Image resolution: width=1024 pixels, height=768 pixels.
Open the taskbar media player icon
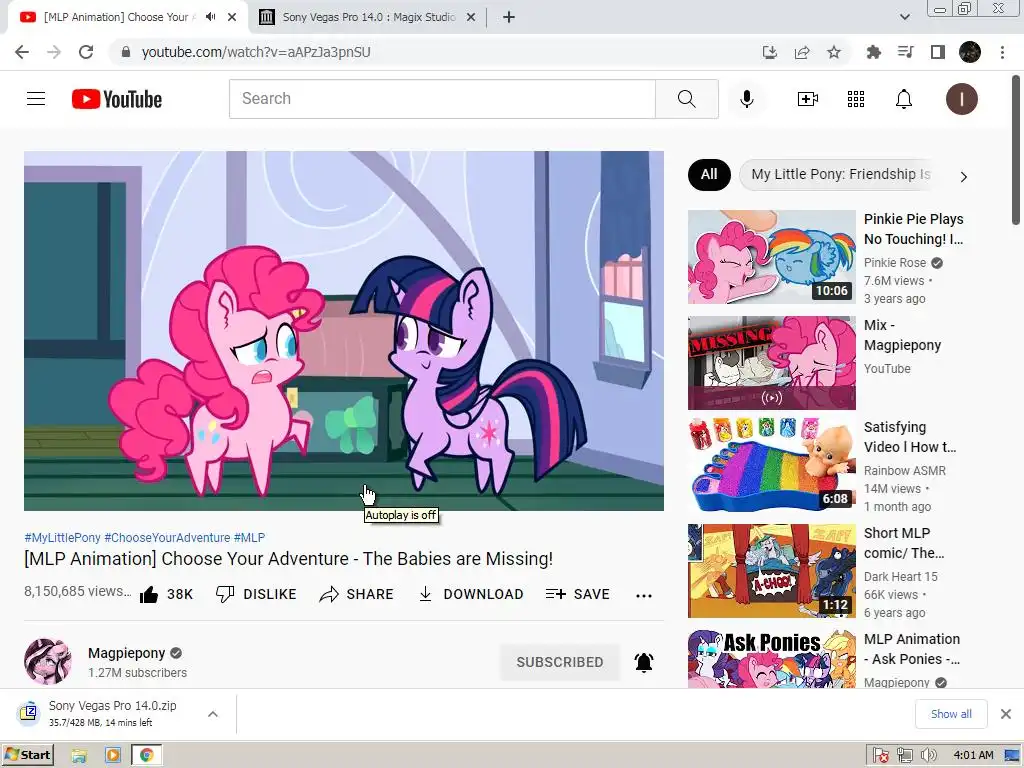click(x=113, y=756)
